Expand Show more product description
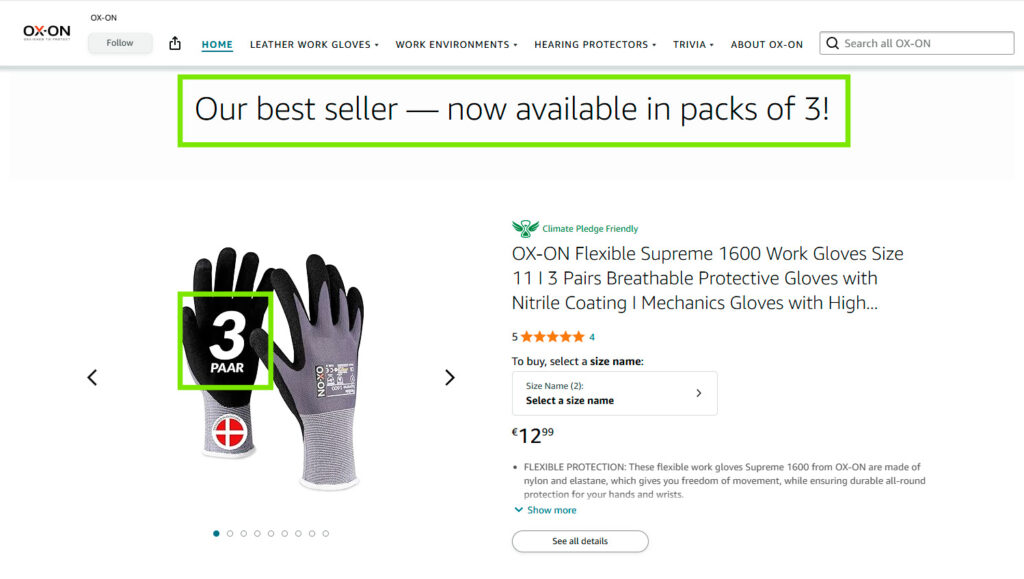Screen dimensions: 1024x579 [x=545, y=510]
